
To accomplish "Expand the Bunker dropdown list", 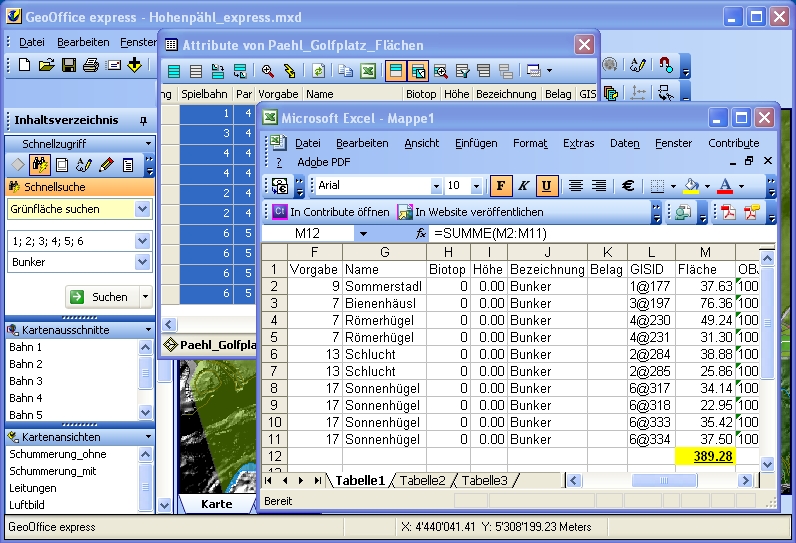I will pyautogui.click(x=142, y=262).
